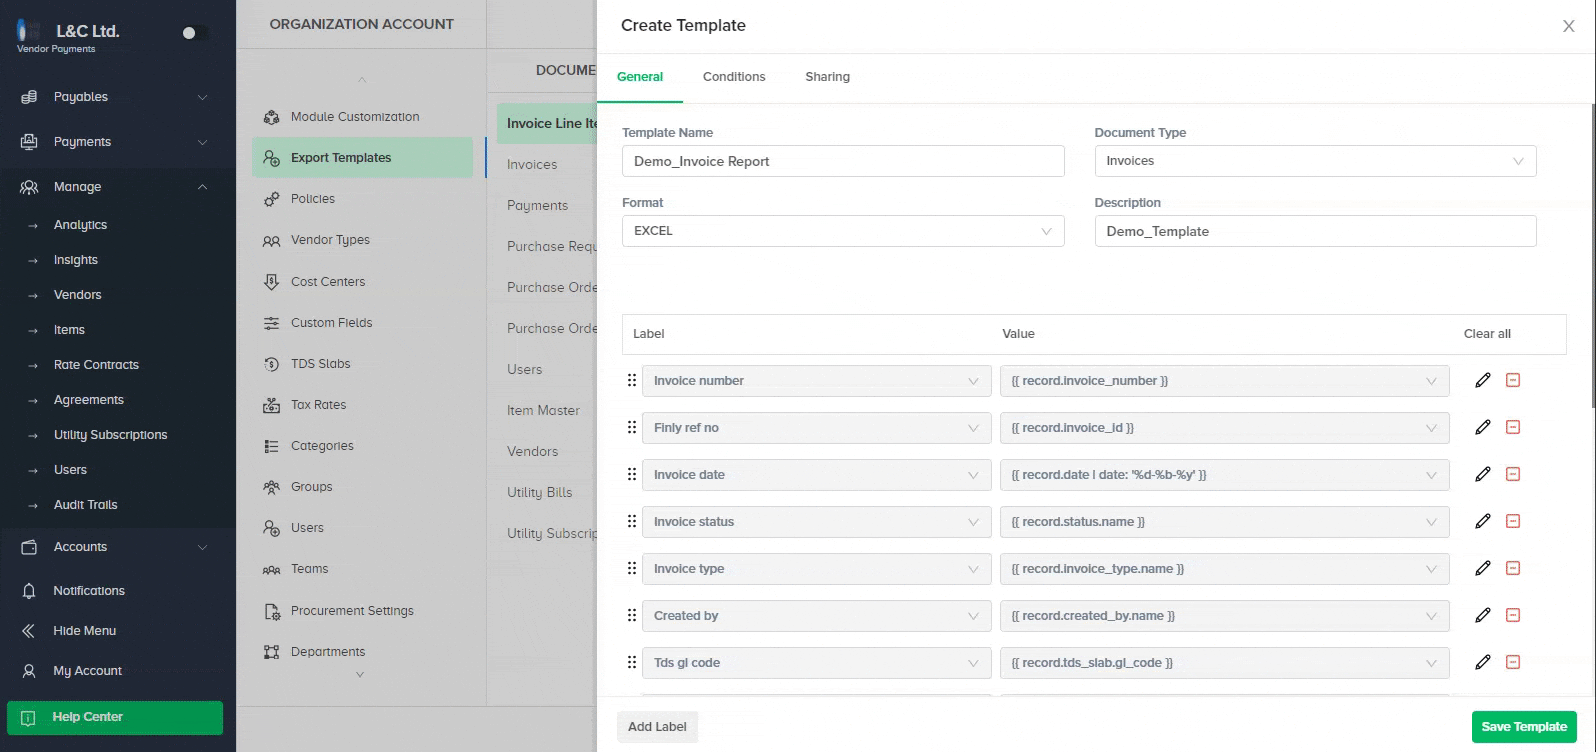Collapse the Manage menu chevron
This screenshot has height=752, width=1596.
point(202,187)
